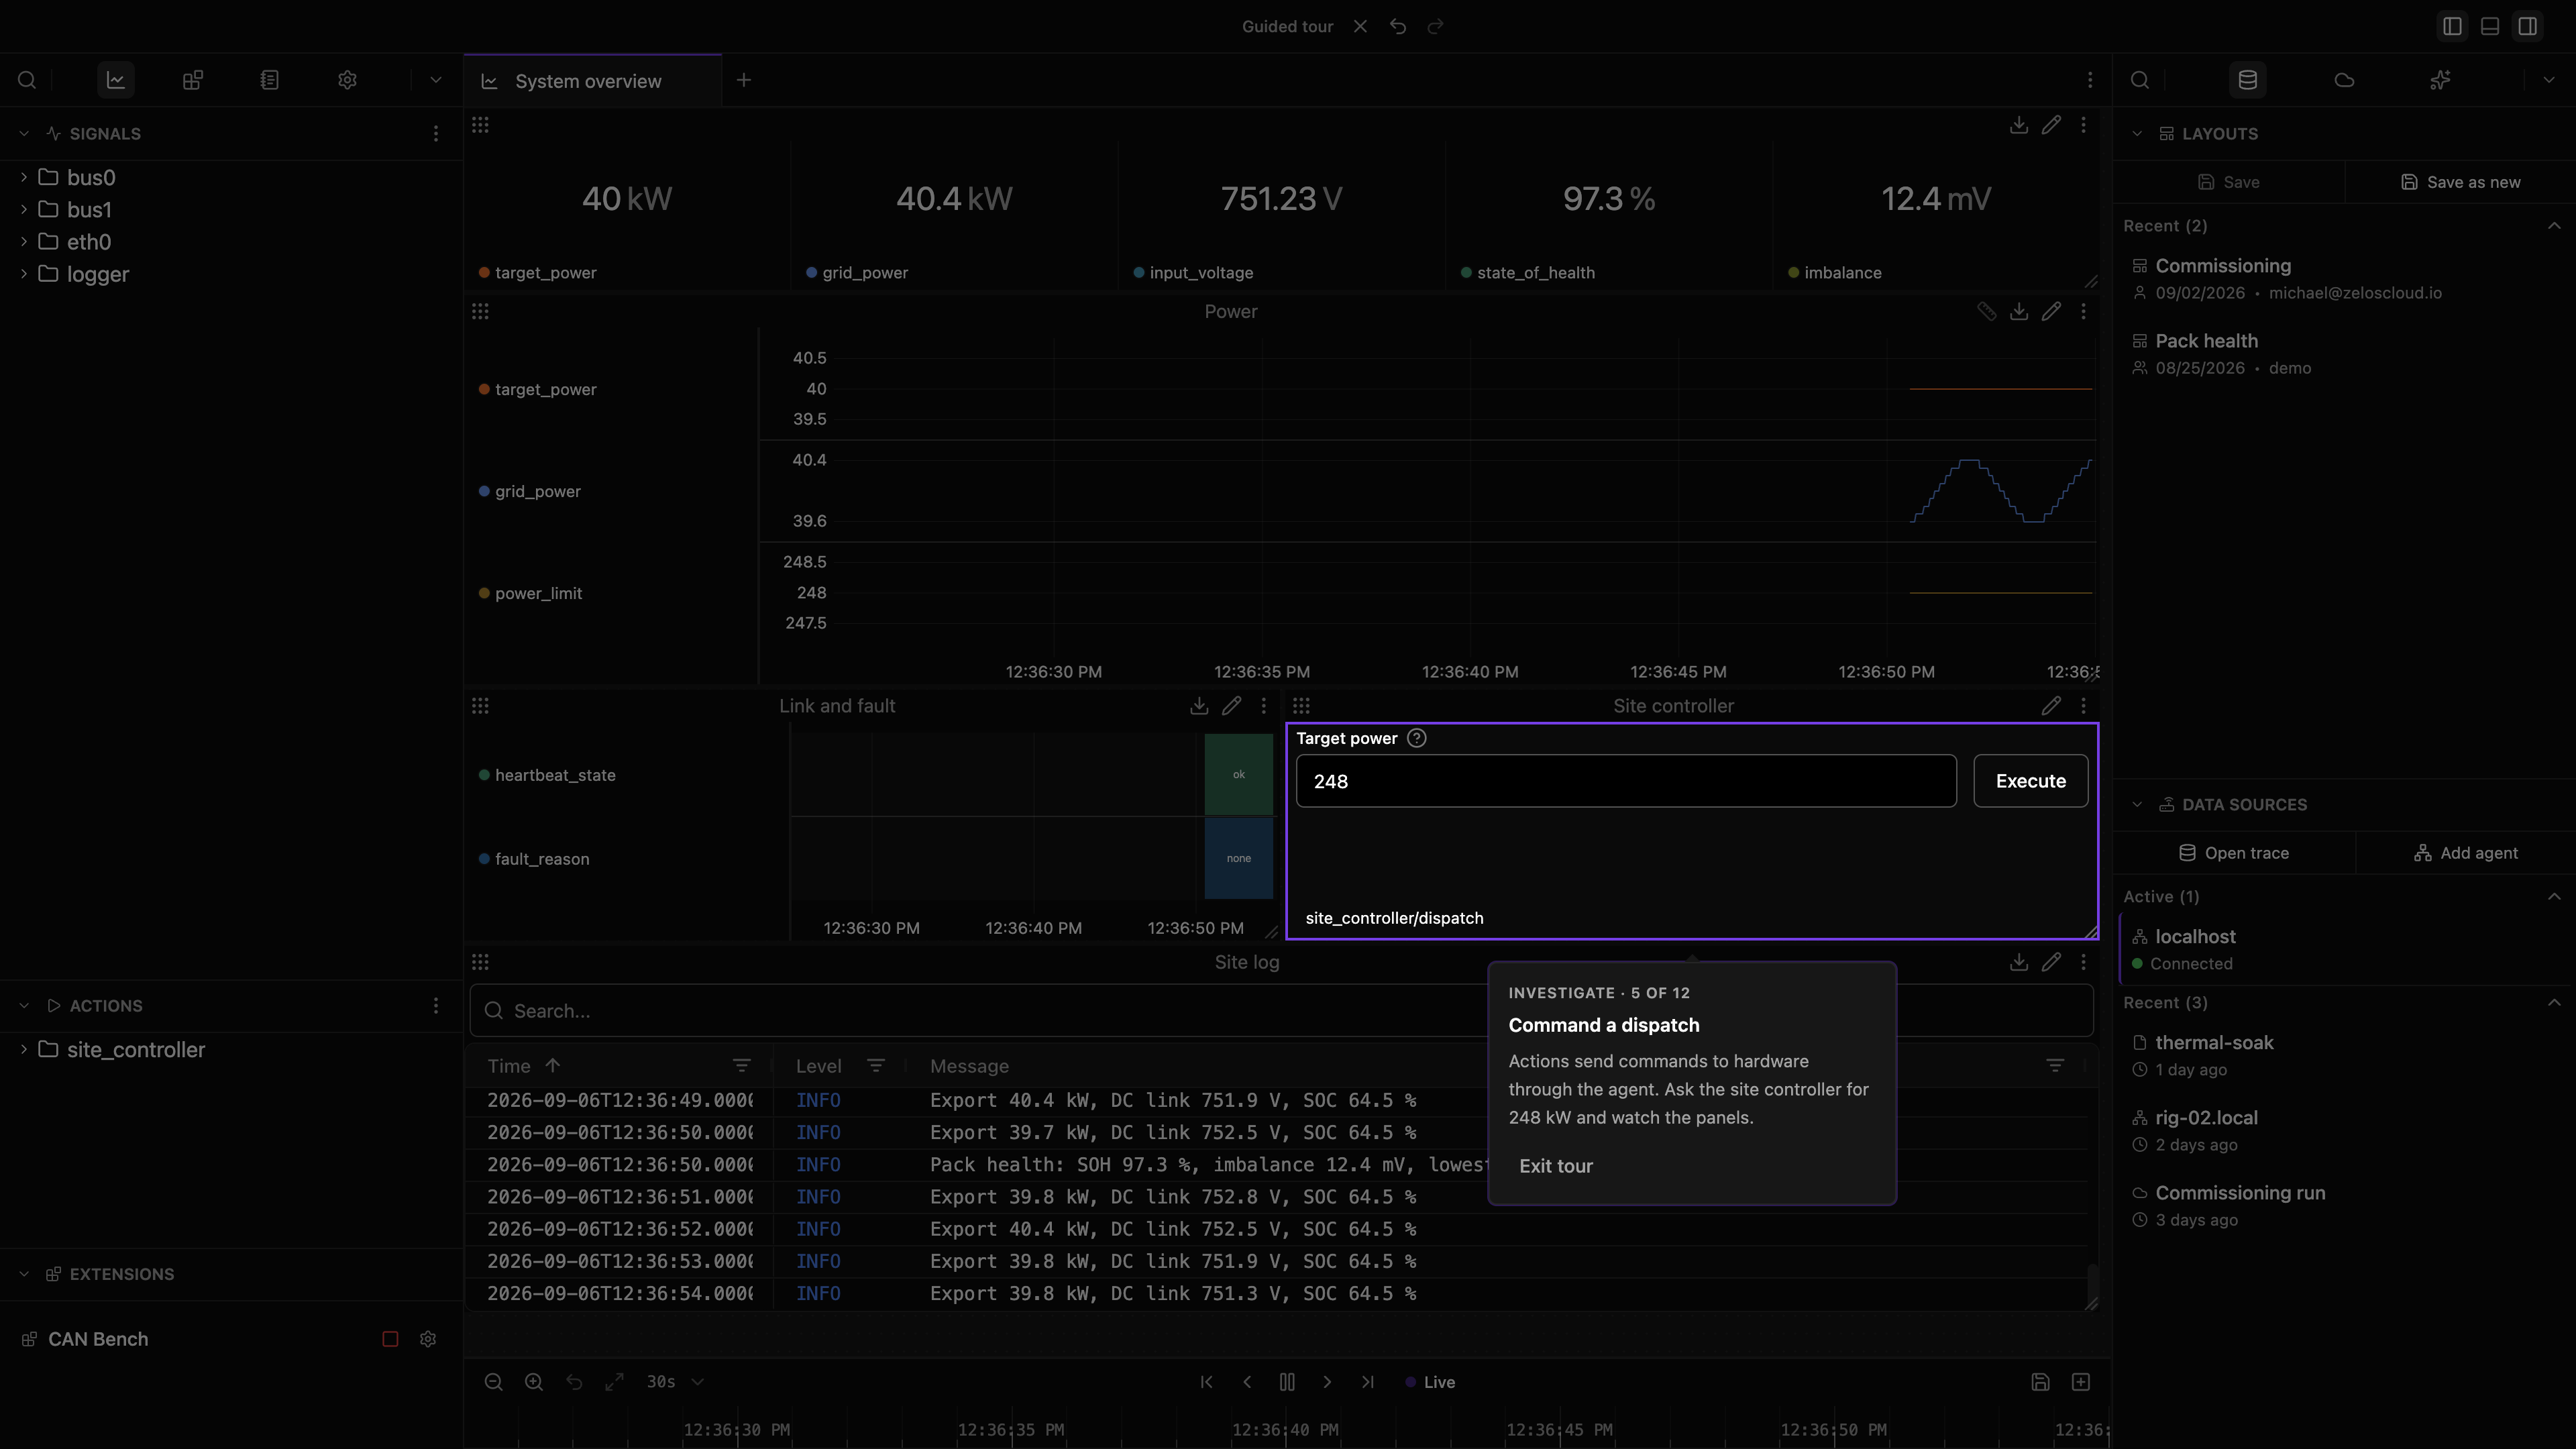The width and height of the screenshot is (2576, 1449).
Task: Open the SIGNALS section options menu
Action: click(x=435, y=134)
